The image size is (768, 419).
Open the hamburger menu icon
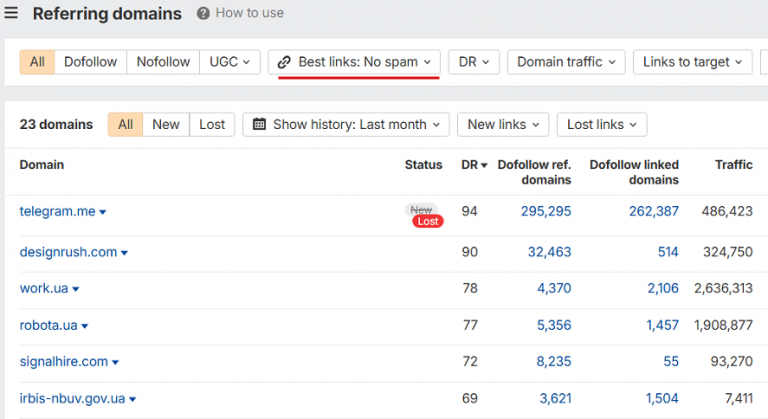point(11,13)
